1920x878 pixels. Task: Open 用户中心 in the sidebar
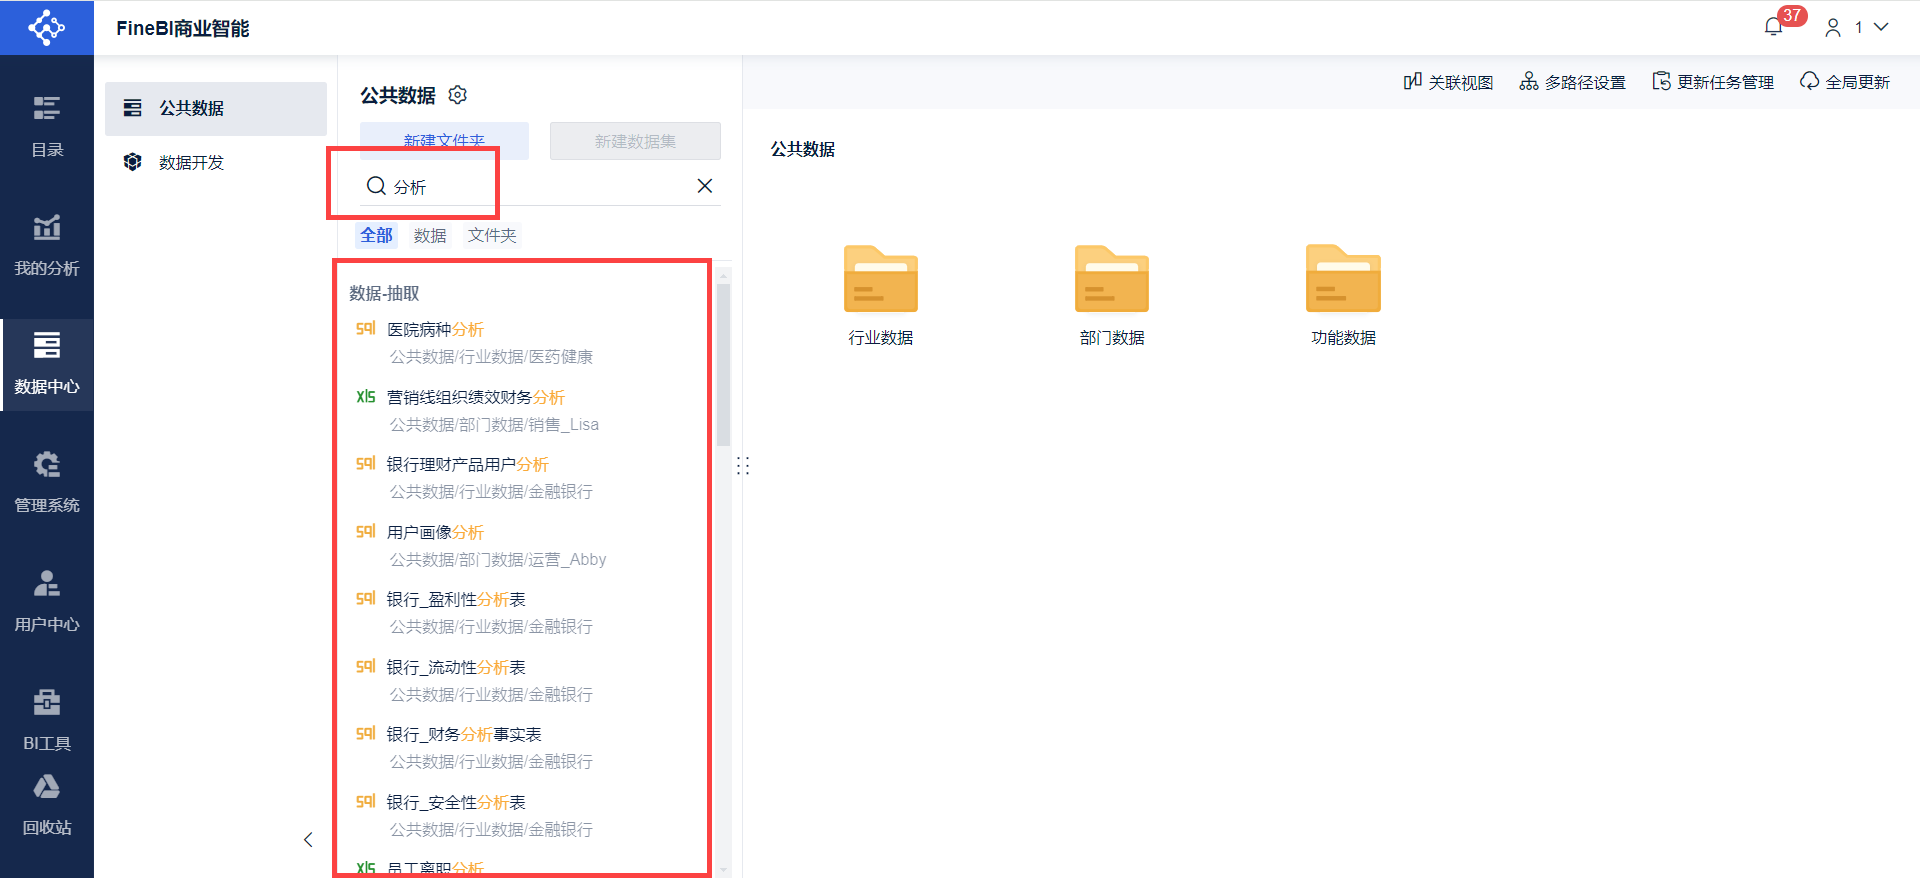(47, 601)
